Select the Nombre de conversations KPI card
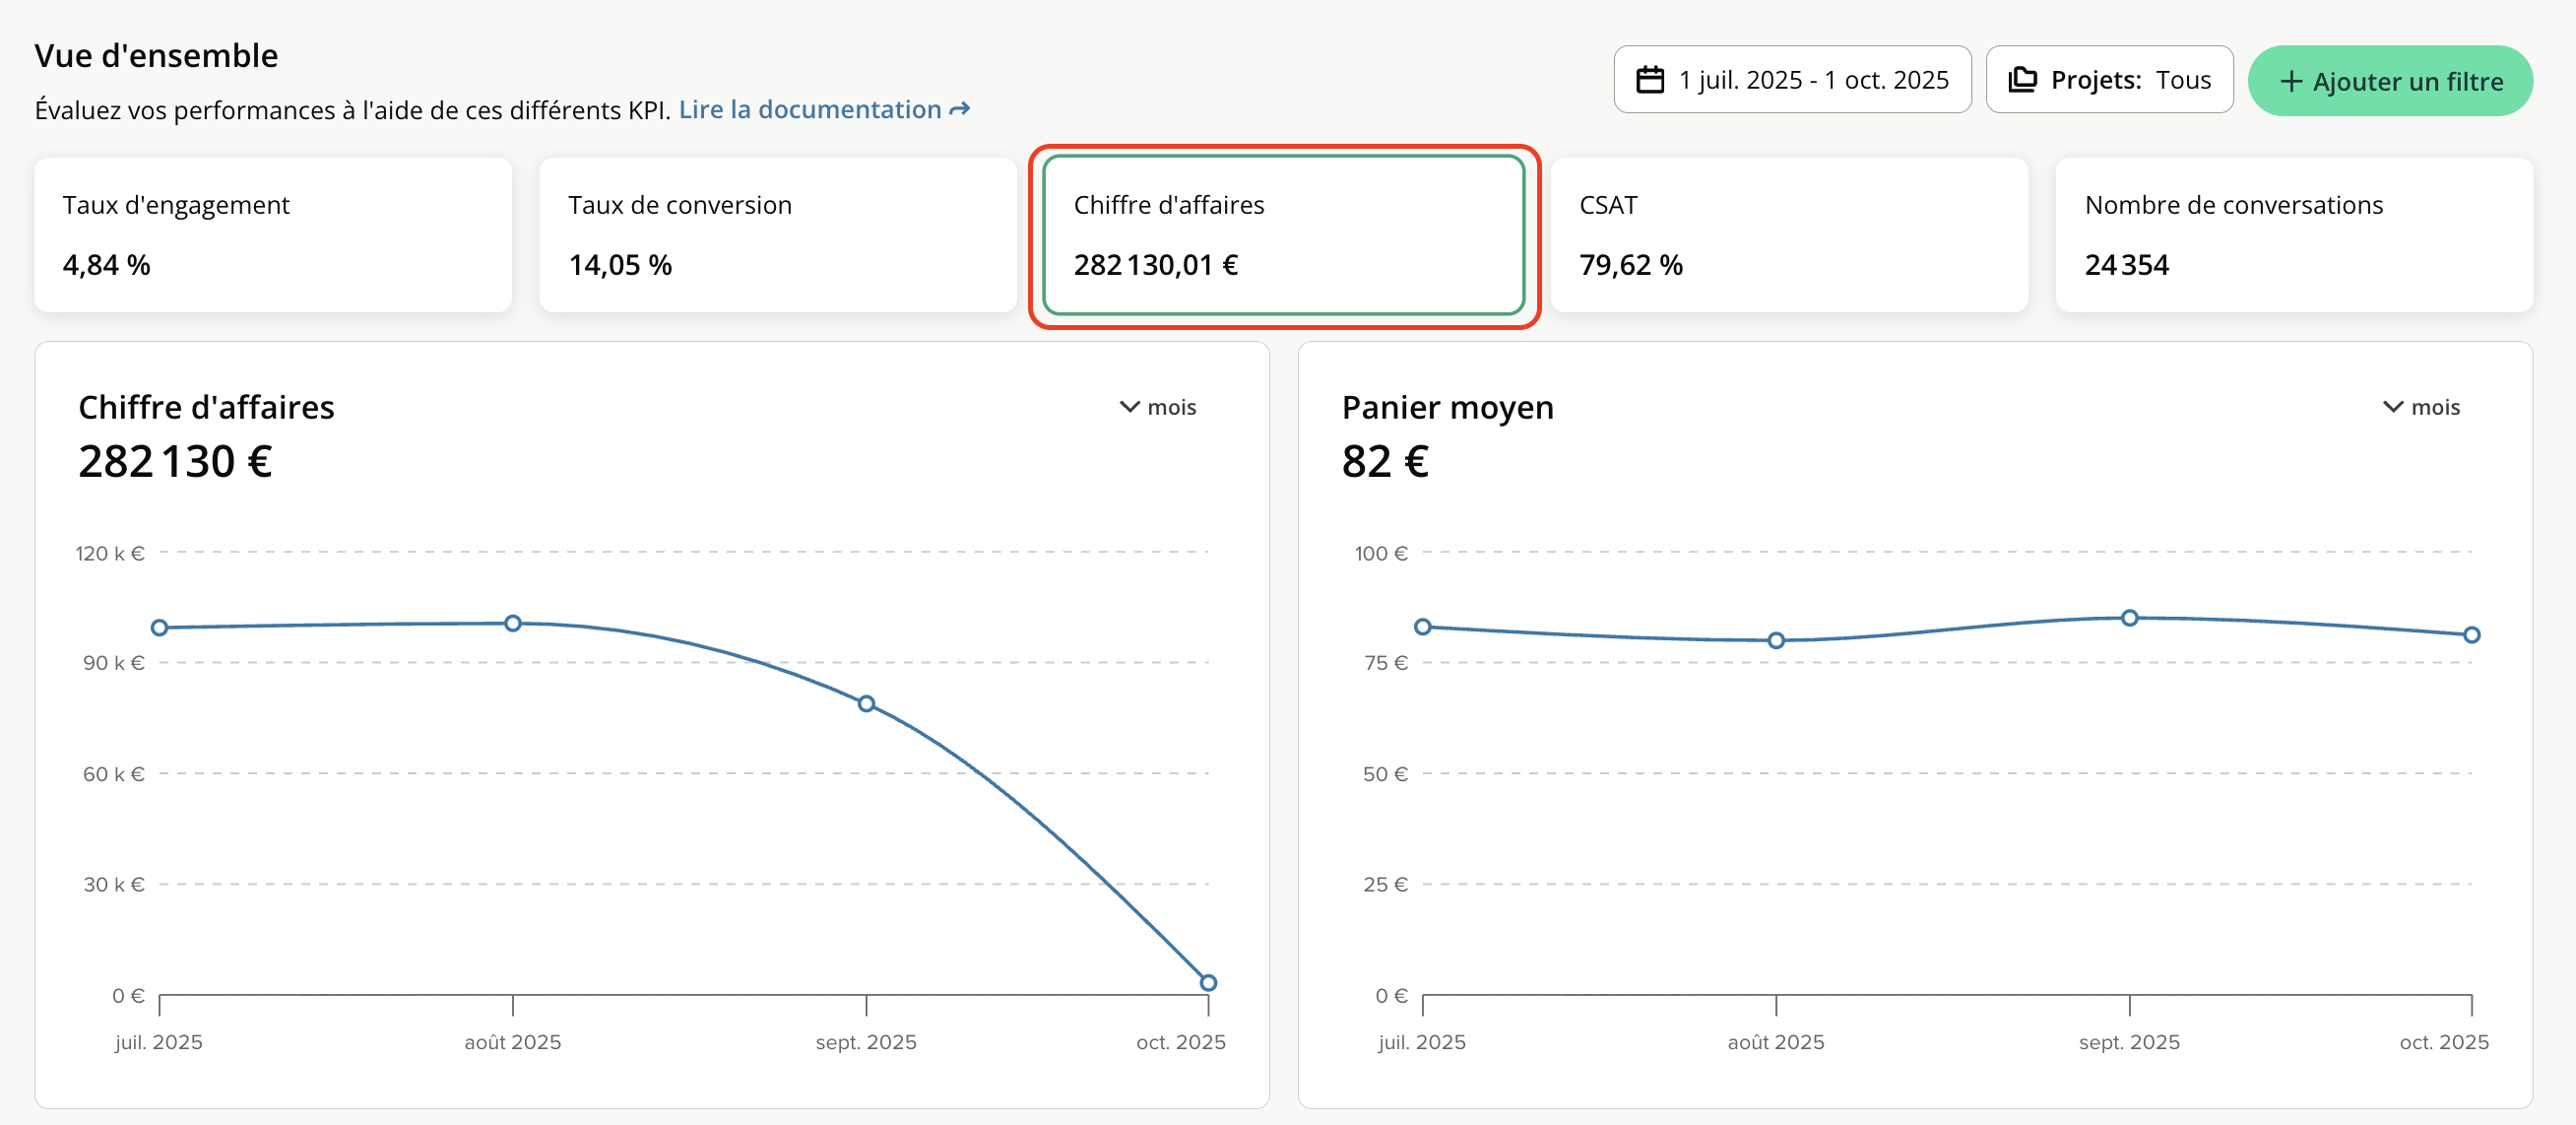Screen dimensions: 2576x1125 pyautogui.click(x=2293, y=235)
